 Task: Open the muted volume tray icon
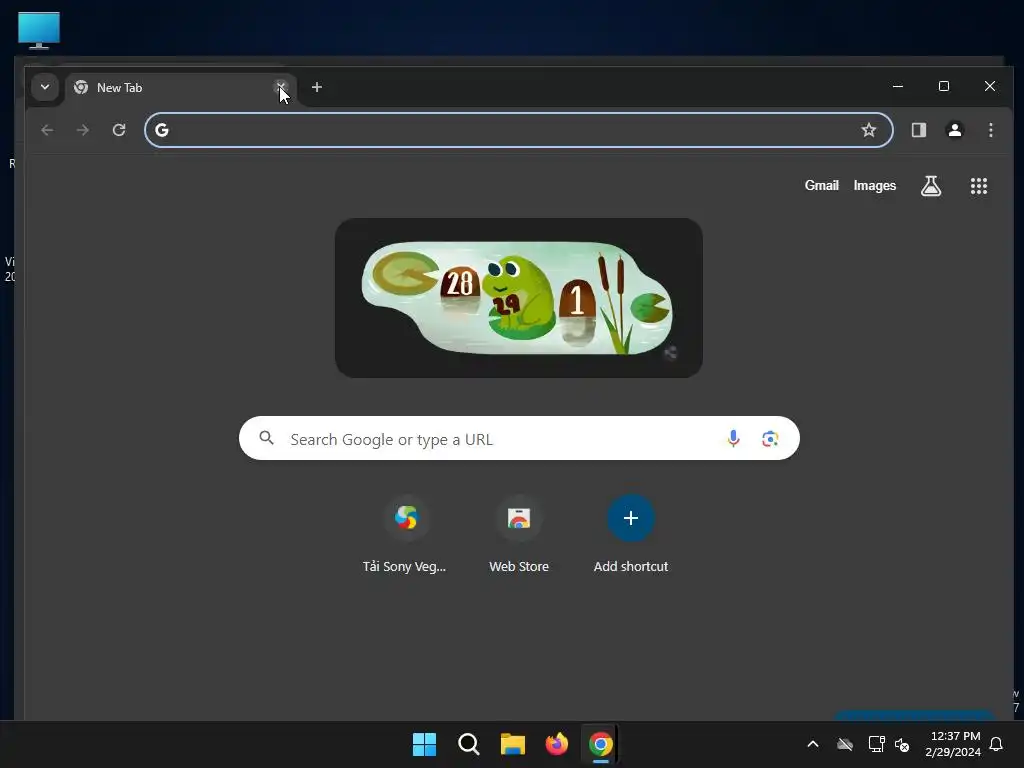coord(902,744)
